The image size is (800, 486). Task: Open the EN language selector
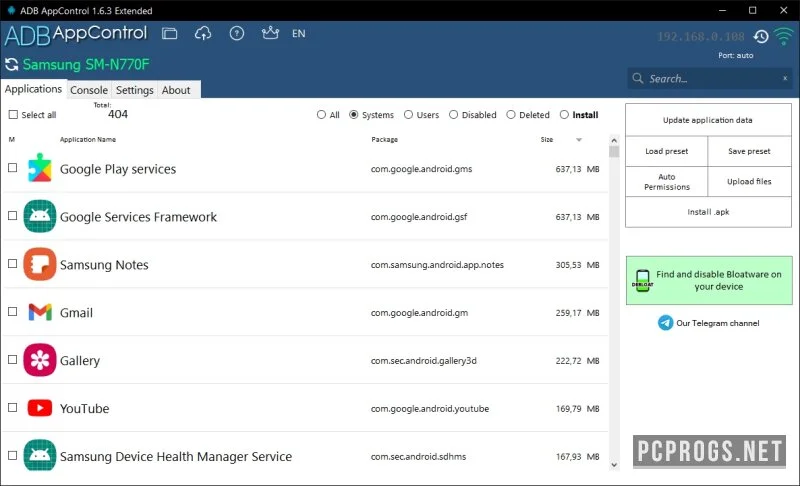tap(298, 34)
